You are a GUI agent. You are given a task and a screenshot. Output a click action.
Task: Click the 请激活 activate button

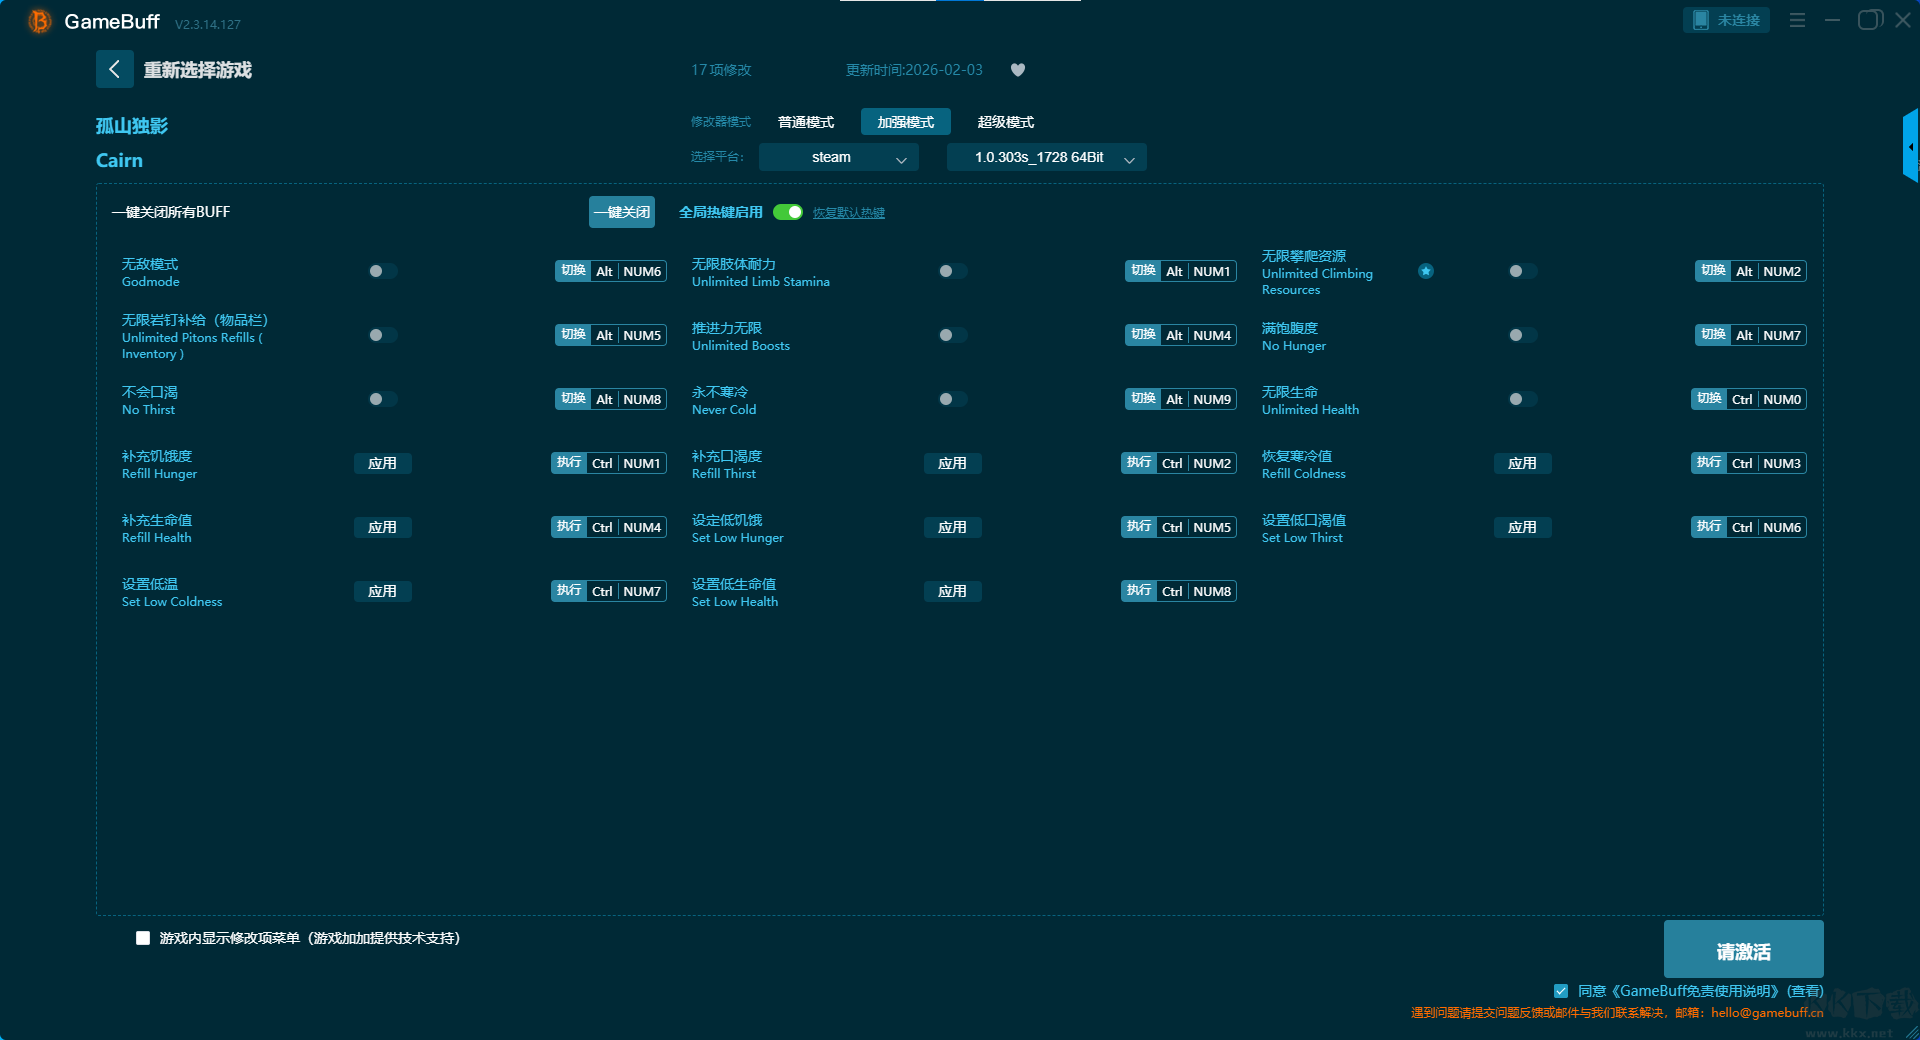pyautogui.click(x=1743, y=950)
